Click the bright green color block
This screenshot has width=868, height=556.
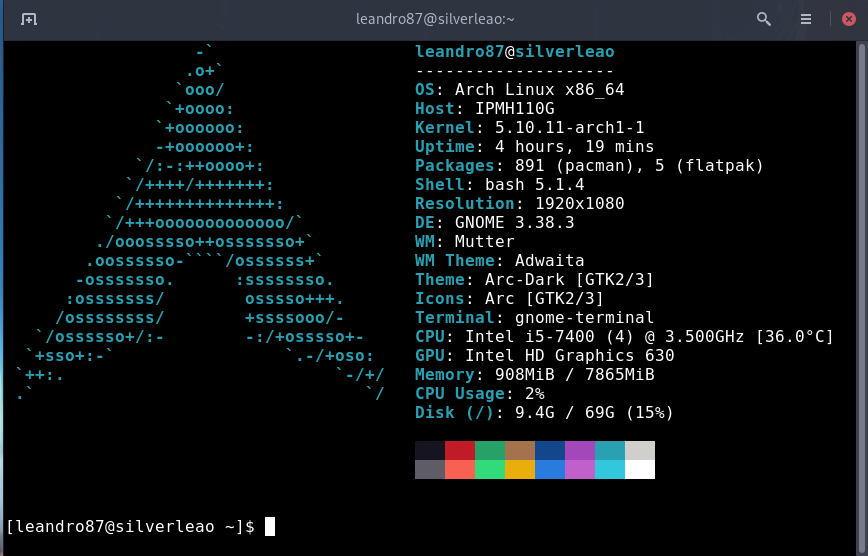[490, 470]
